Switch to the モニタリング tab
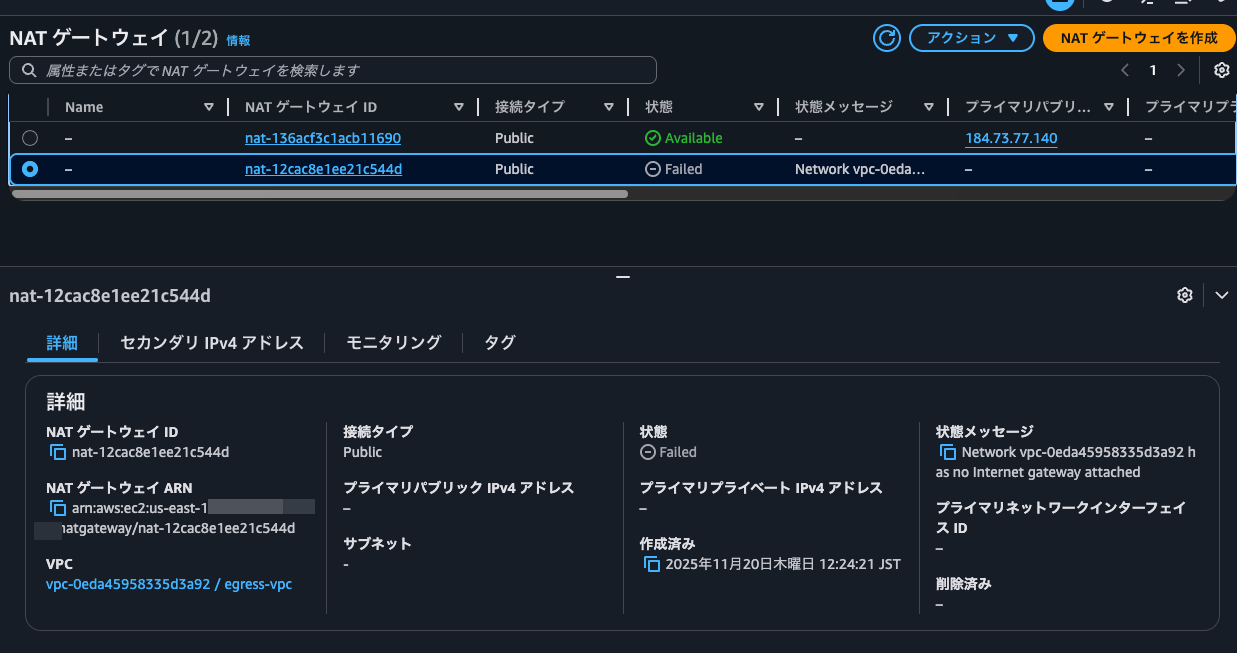 393,343
